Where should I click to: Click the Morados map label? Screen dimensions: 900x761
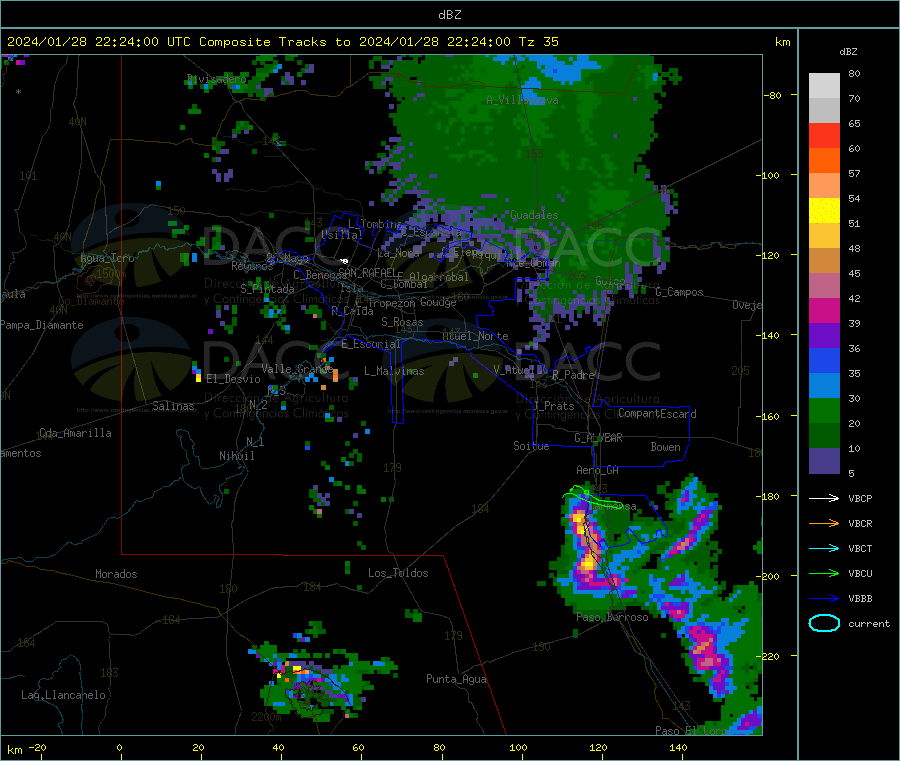click(116, 574)
